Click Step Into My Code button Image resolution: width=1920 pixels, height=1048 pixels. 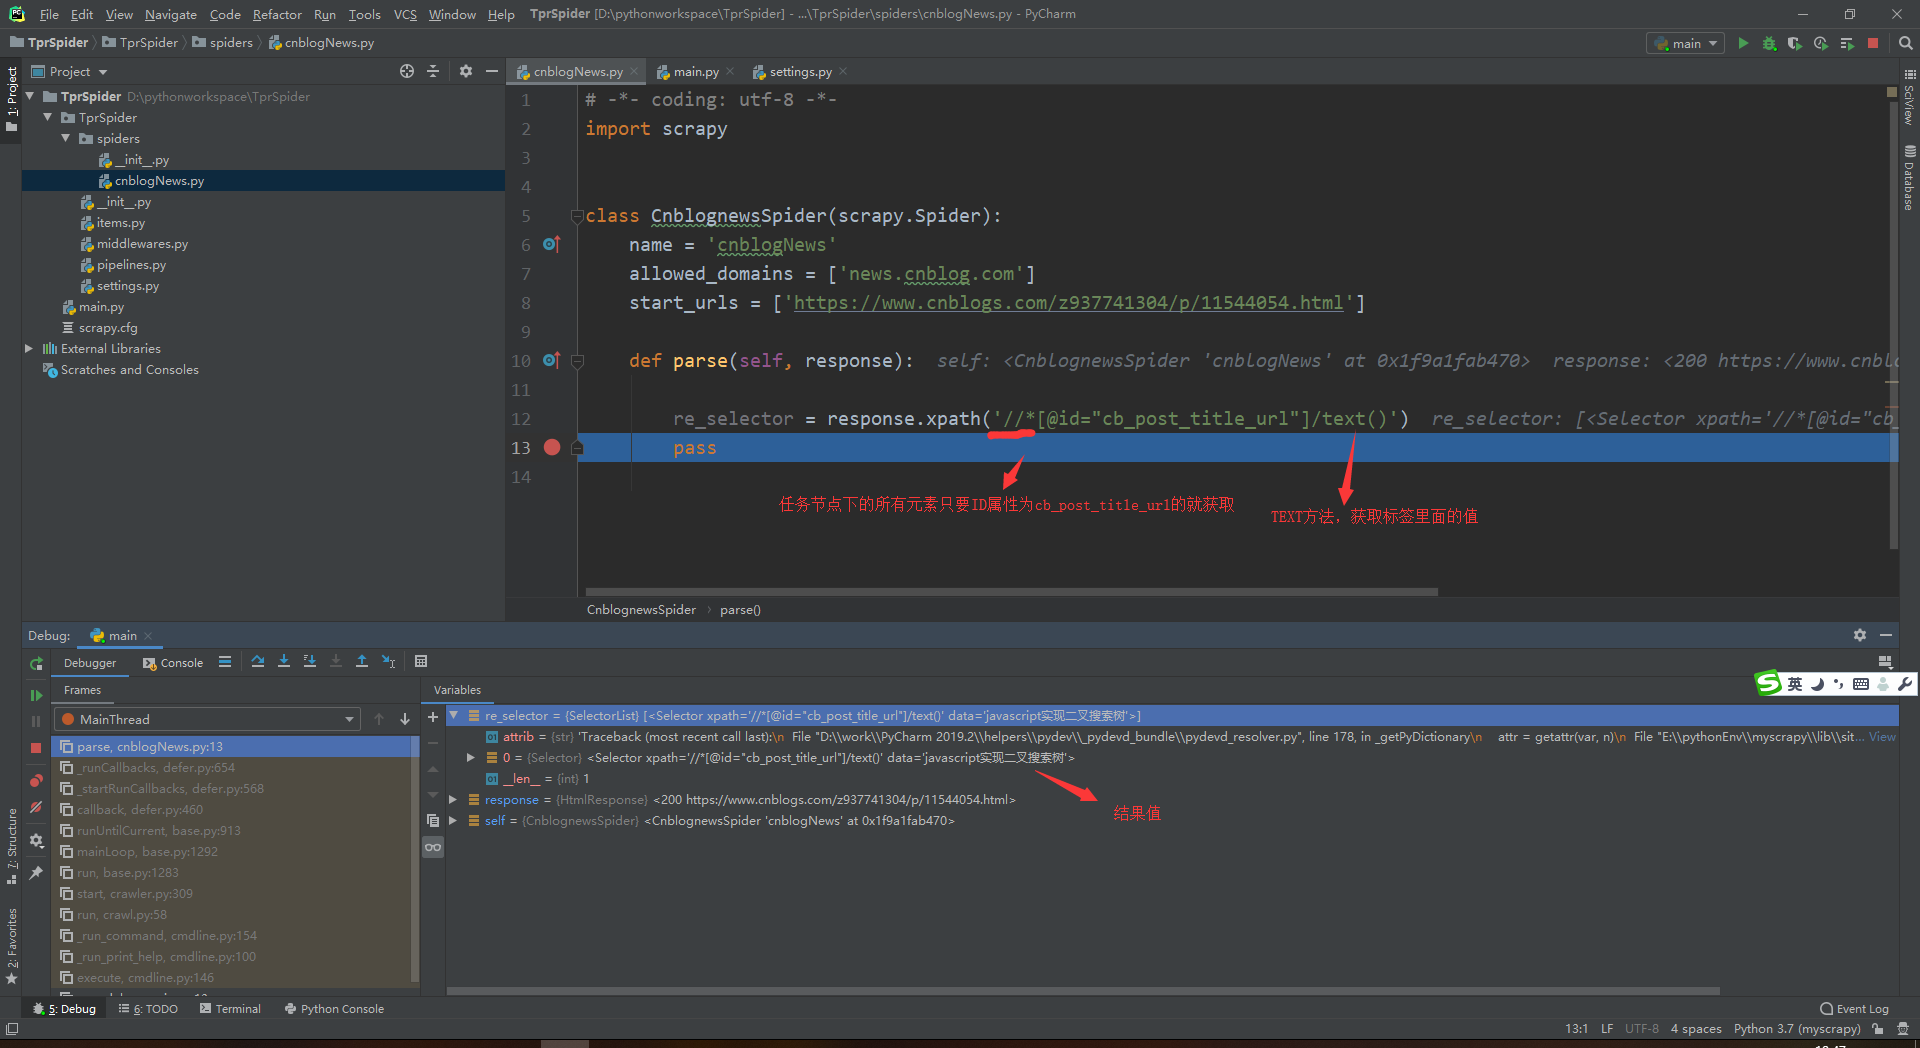pos(310,662)
